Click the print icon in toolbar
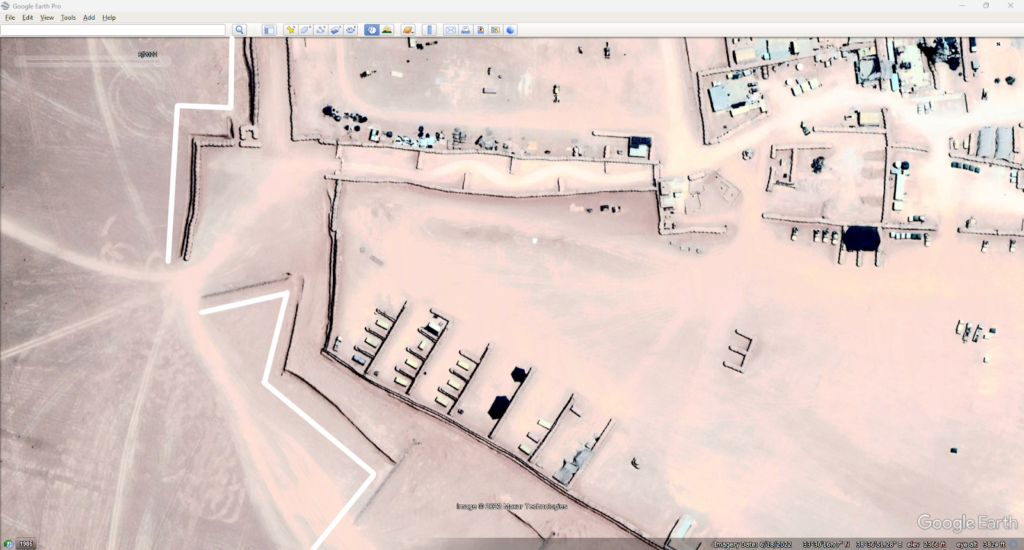Screen dimensions: 1024x550 [x=465, y=30]
